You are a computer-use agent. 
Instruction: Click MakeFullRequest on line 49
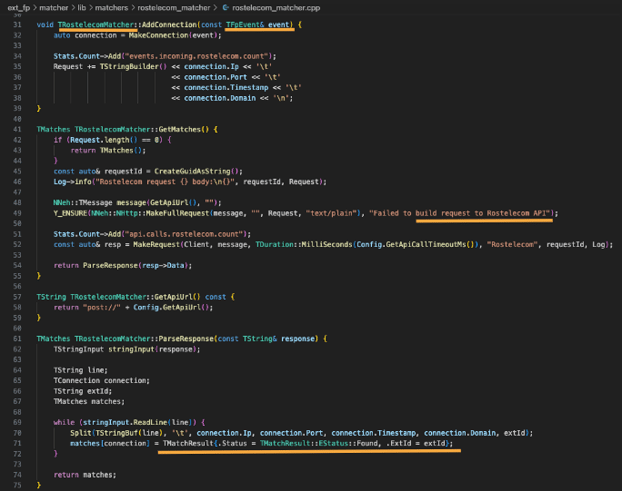[177, 213]
